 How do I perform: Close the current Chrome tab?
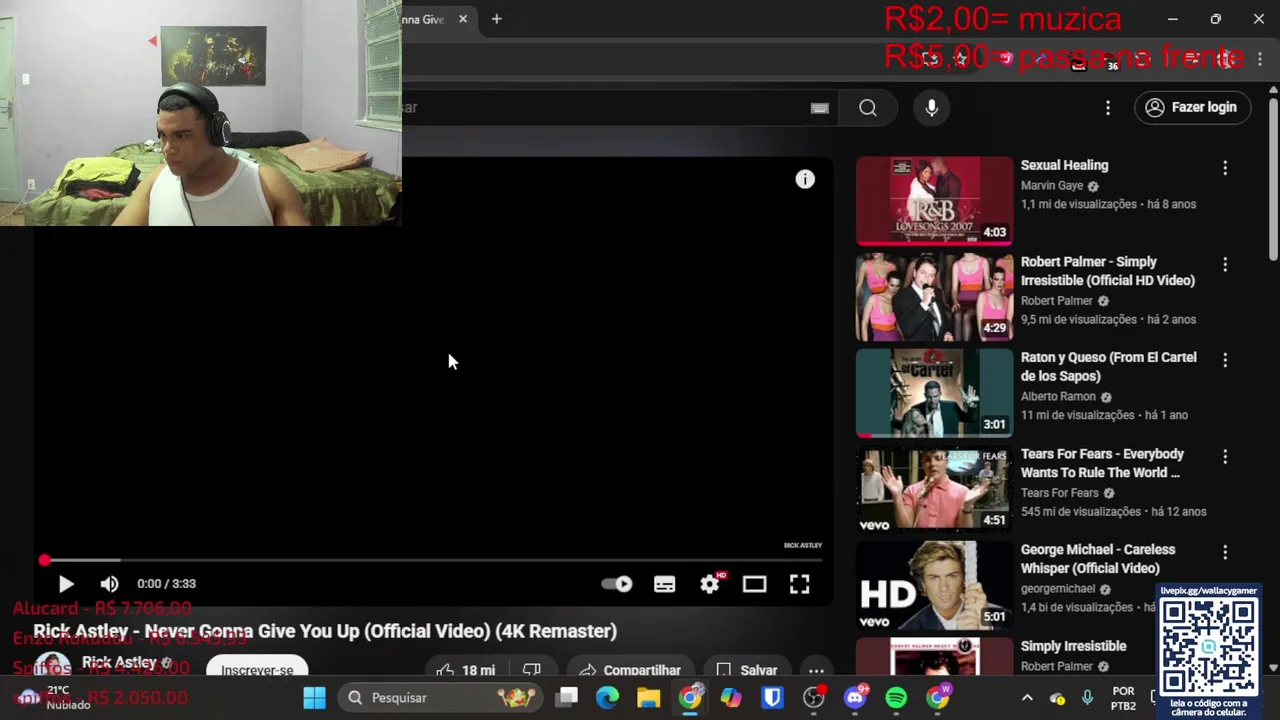click(463, 19)
